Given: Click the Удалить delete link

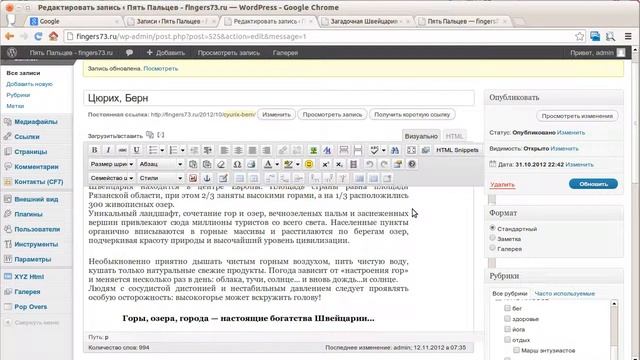Looking at the screenshot, I should point(502,184).
